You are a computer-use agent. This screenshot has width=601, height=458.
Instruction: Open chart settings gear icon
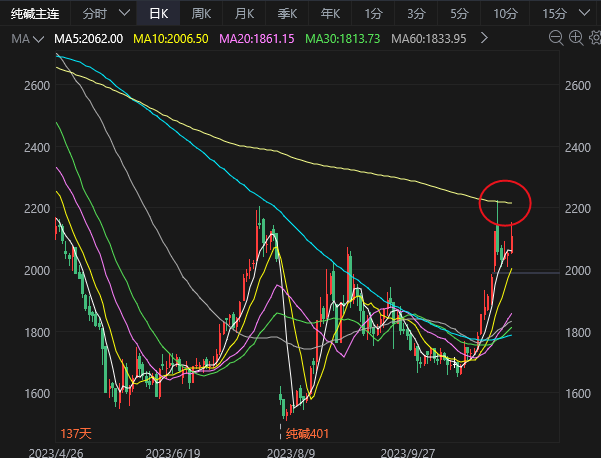tap(592, 38)
